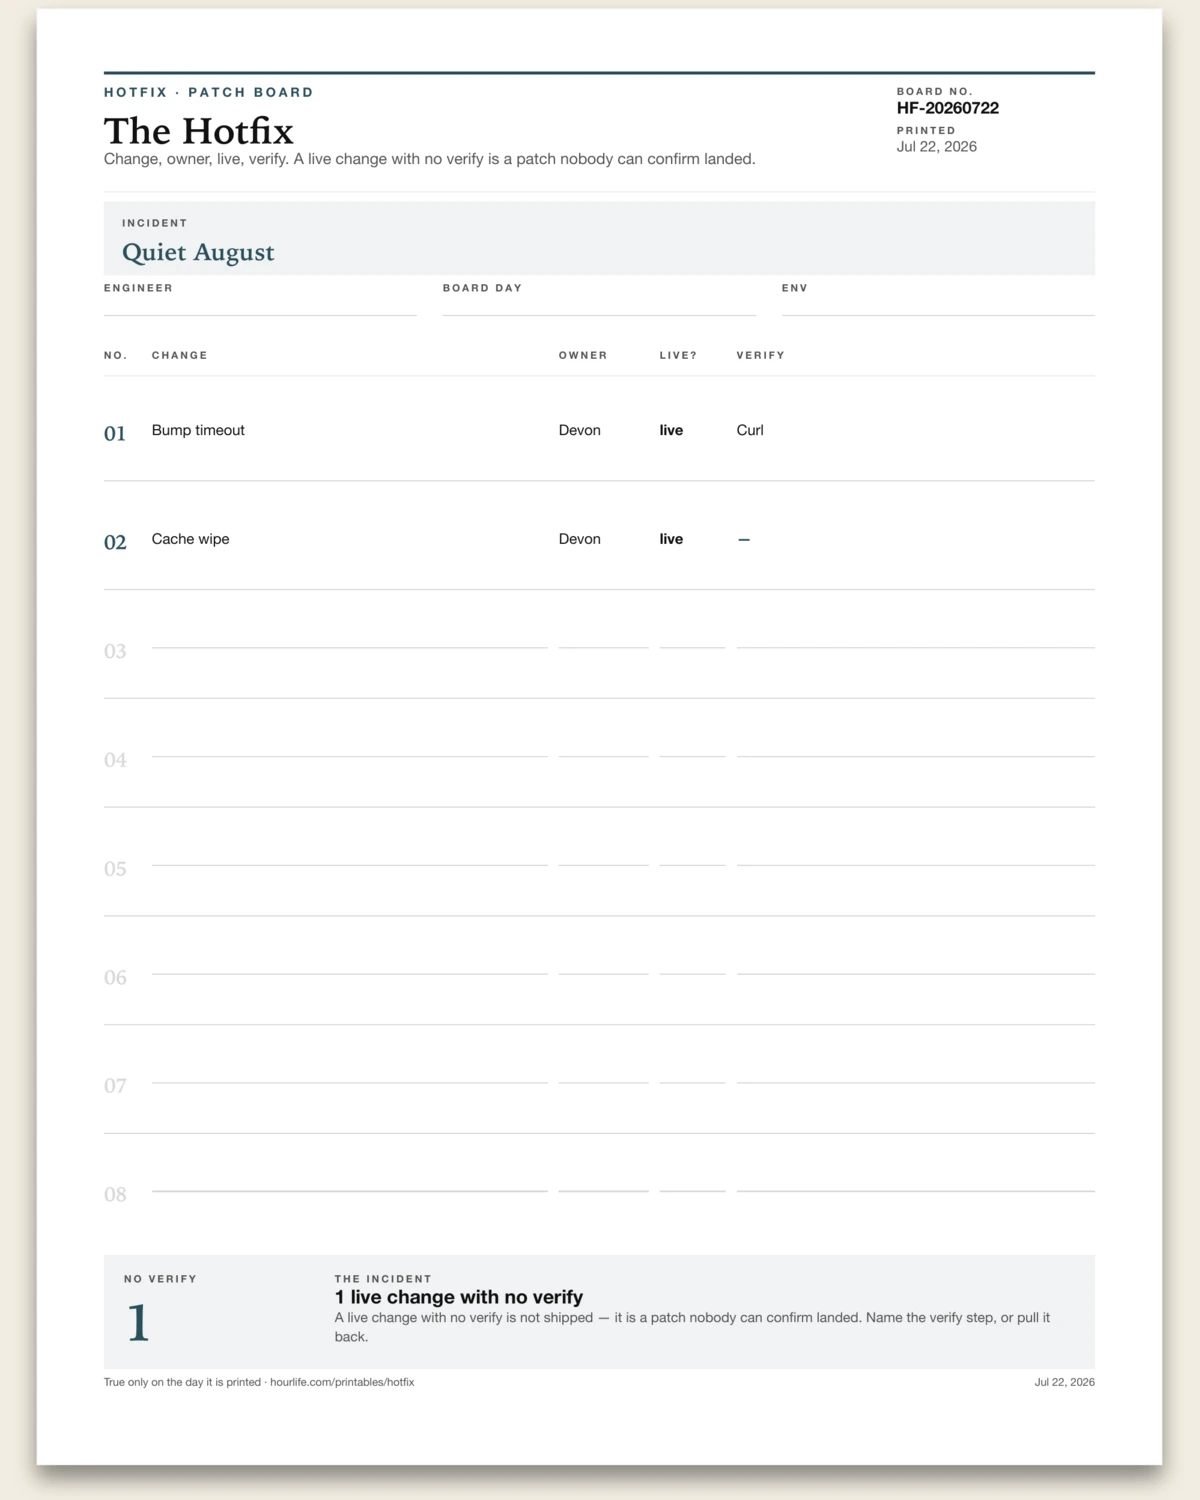This screenshot has width=1200, height=1500.
Task: Click the No Verify count numeral 1
Action: pos(138,1323)
